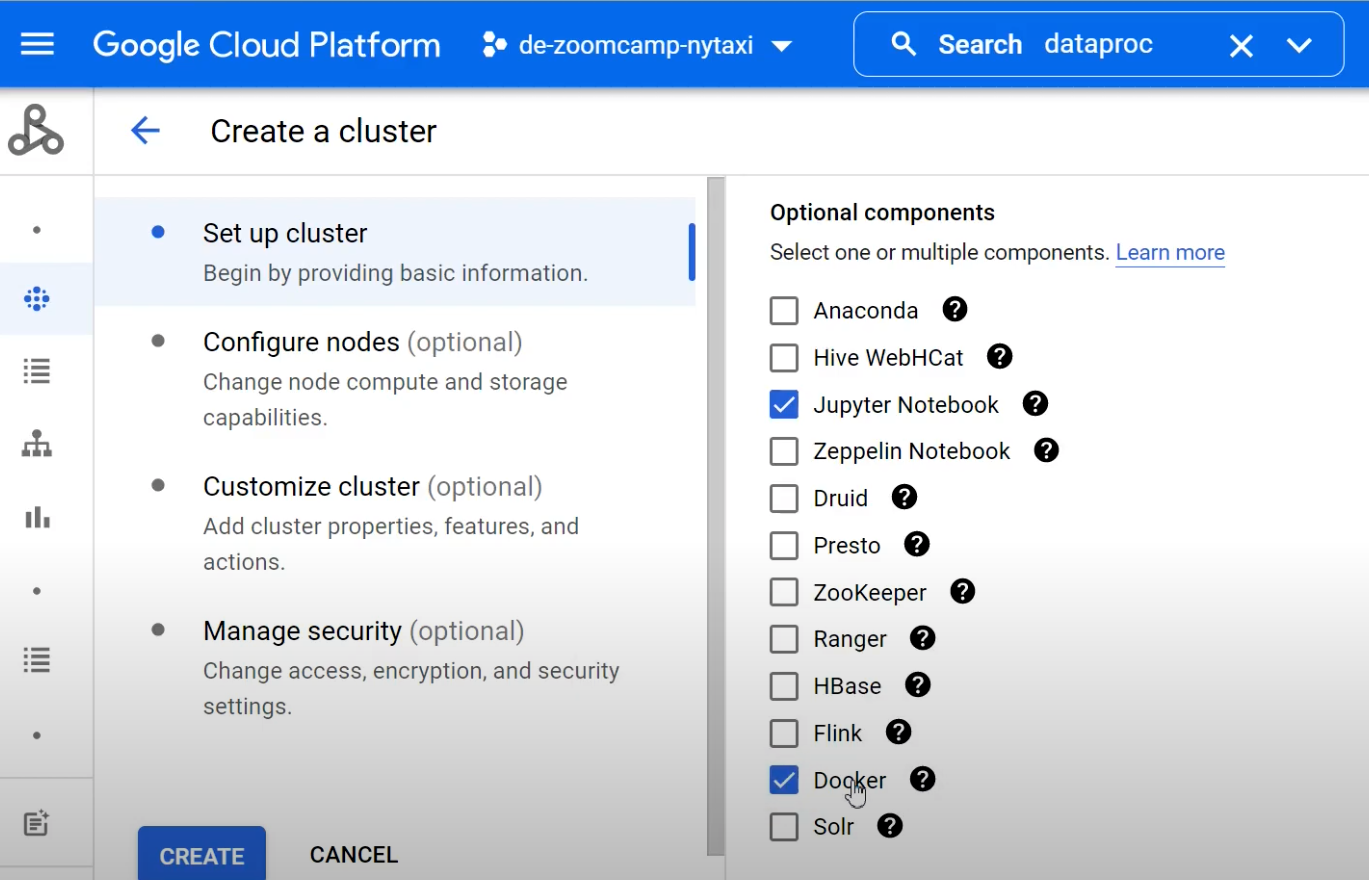Image resolution: width=1369 pixels, height=880 pixels.
Task: Open the Learn more link
Action: click(1170, 253)
